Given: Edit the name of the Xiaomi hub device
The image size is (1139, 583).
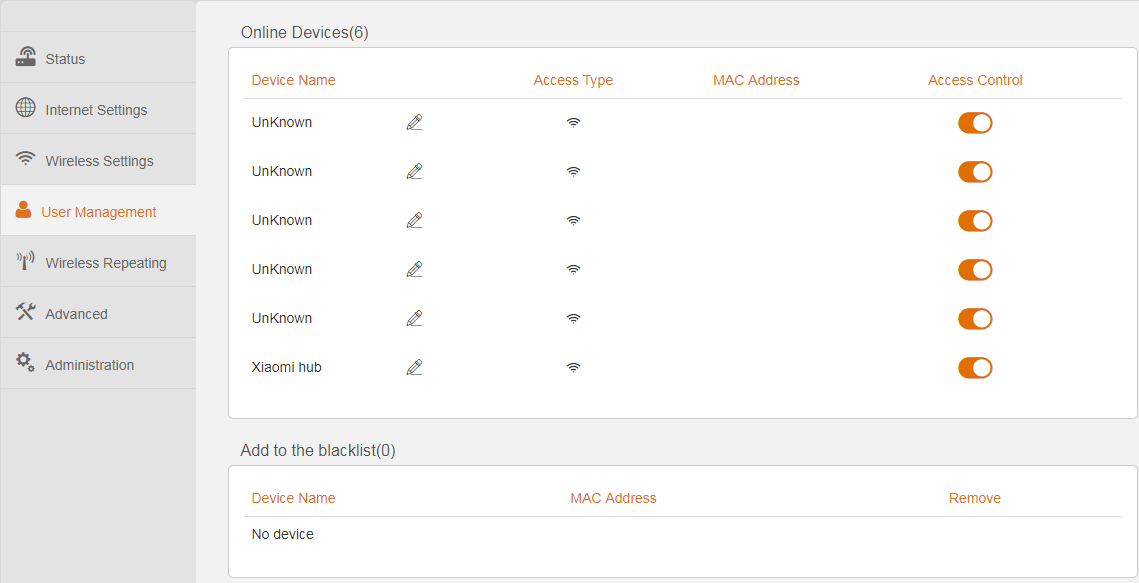Looking at the screenshot, I should pyautogui.click(x=414, y=367).
